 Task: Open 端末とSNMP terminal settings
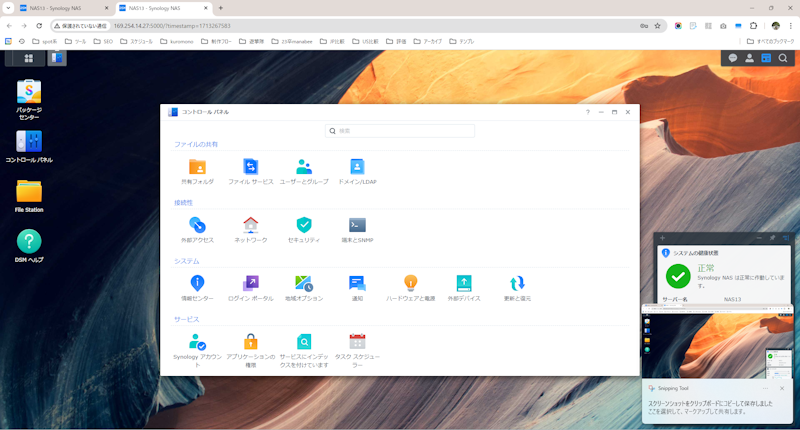coord(357,230)
